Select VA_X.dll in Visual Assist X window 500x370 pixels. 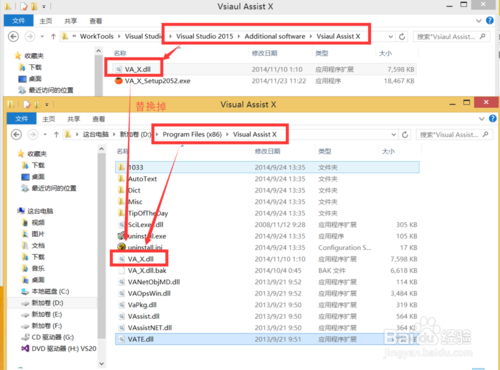tap(137, 259)
